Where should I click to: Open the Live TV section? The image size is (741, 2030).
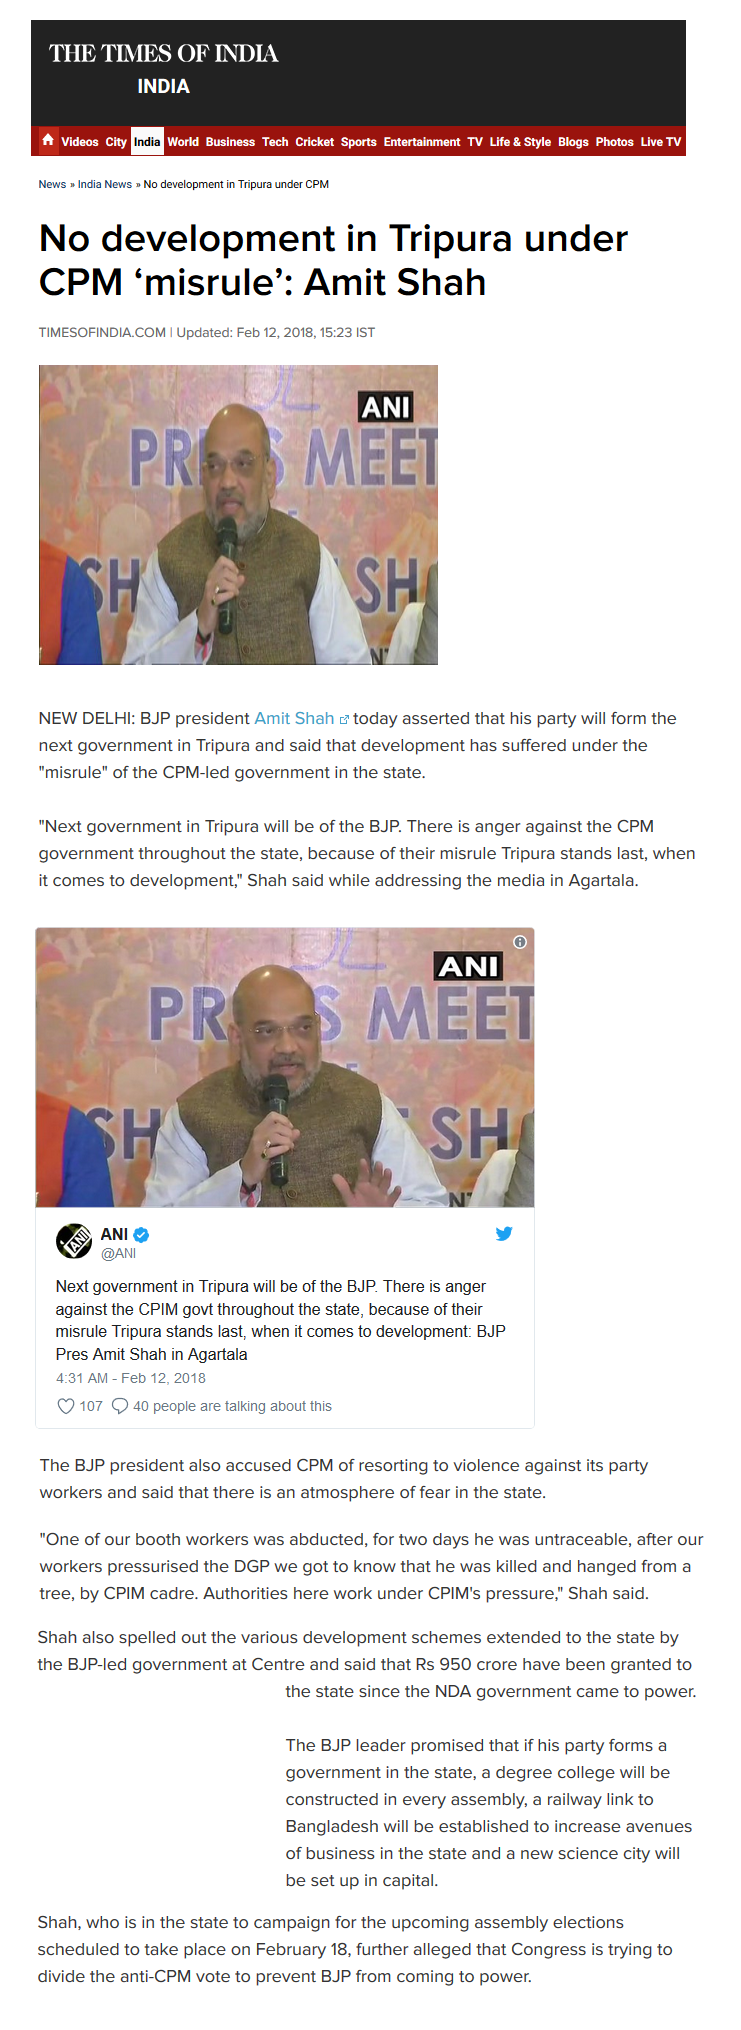(660, 142)
